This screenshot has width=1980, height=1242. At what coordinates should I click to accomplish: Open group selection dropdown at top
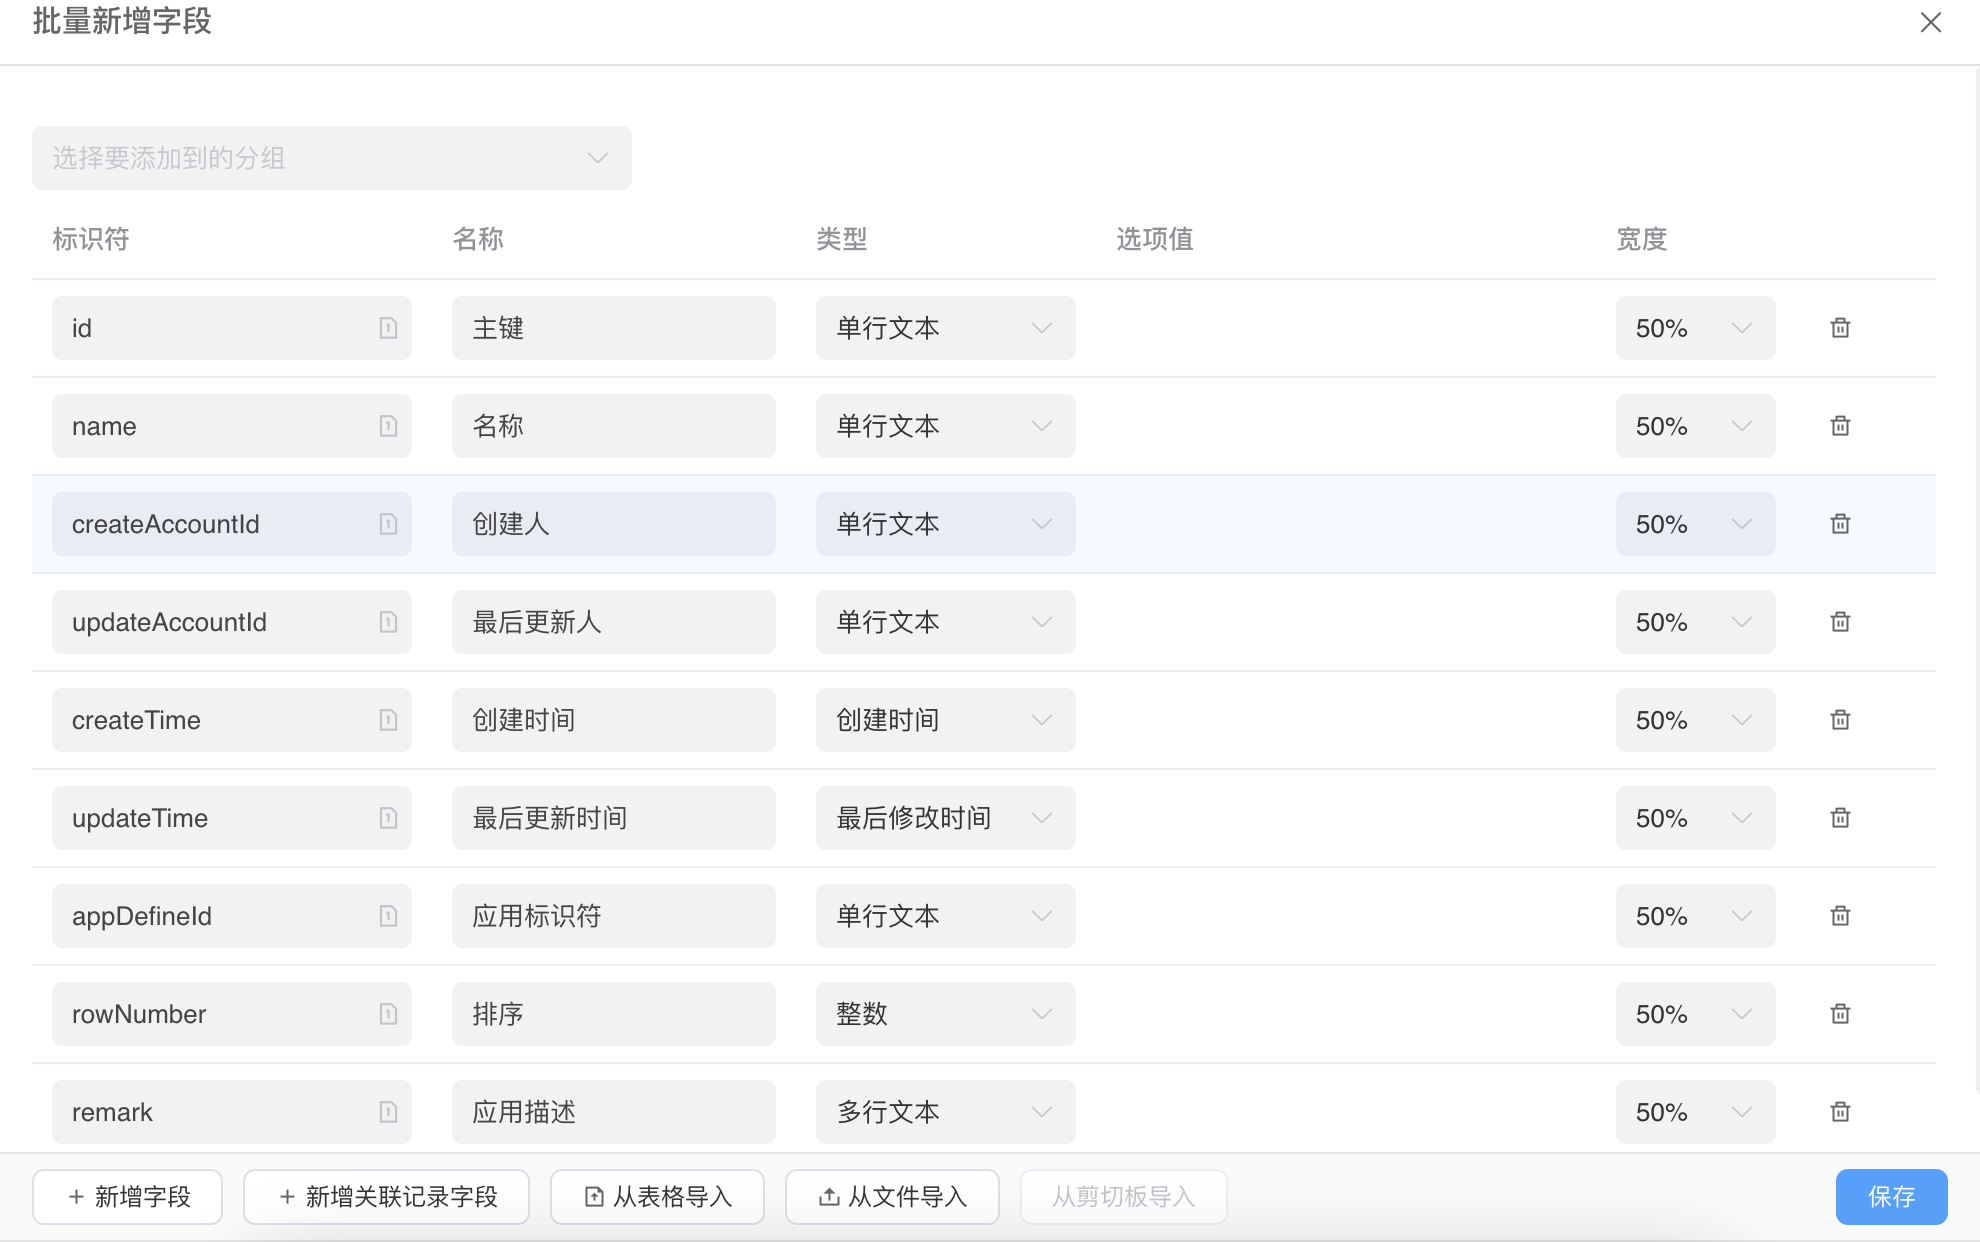tap(331, 158)
